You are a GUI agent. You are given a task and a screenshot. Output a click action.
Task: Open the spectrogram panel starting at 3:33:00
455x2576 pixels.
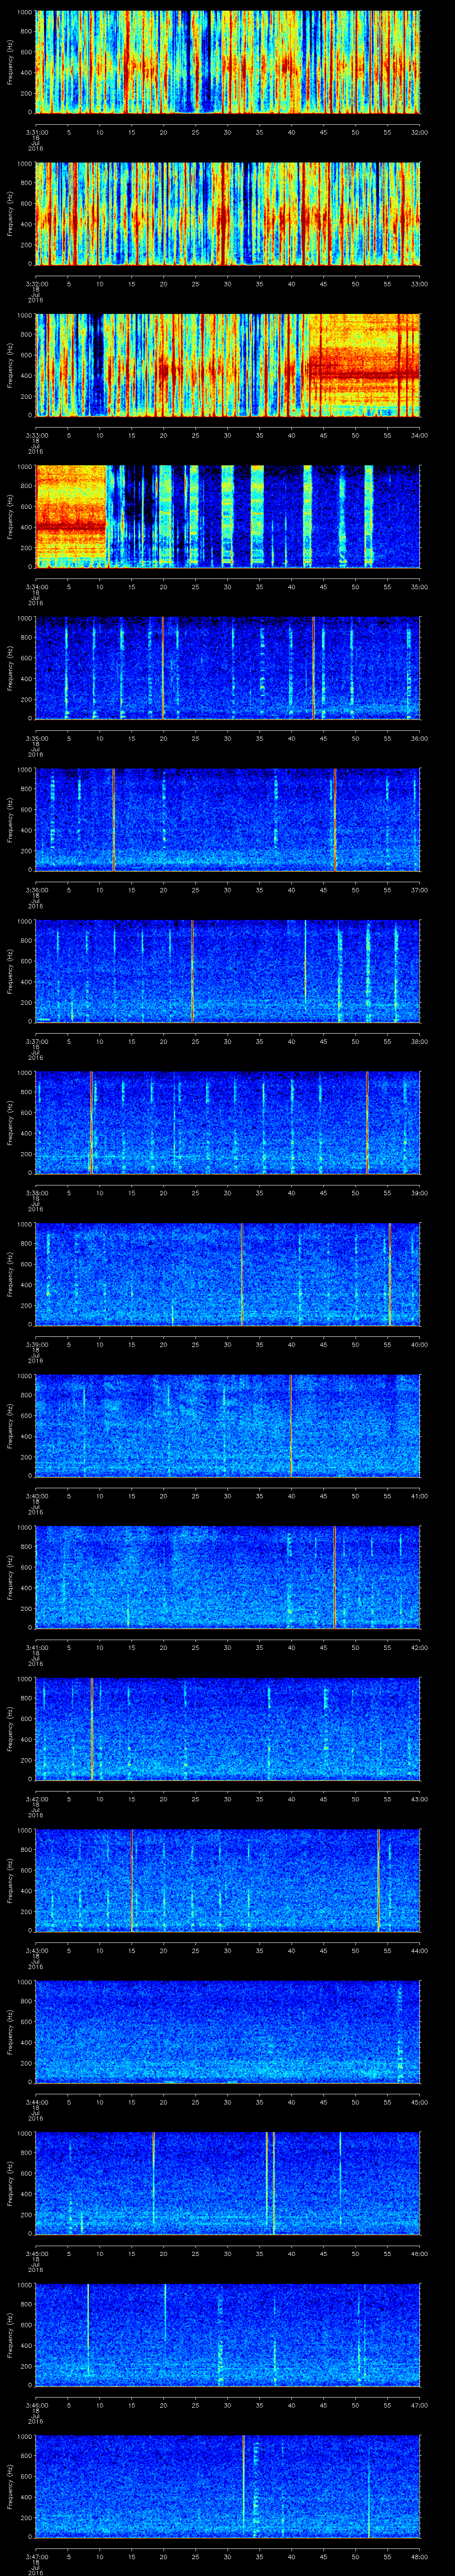pos(228,365)
